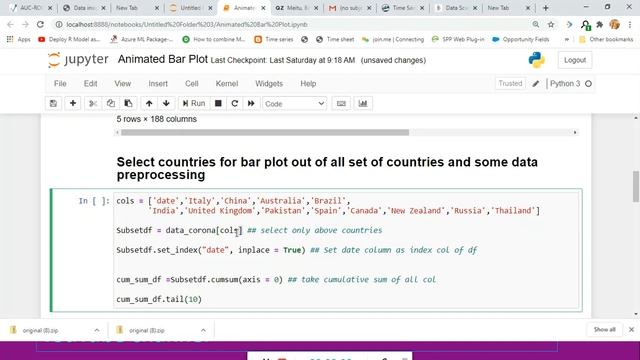Image resolution: width=640 pixels, height=360 pixels.
Task: Open the Opportunity Fields bookmark
Action: coord(520,40)
